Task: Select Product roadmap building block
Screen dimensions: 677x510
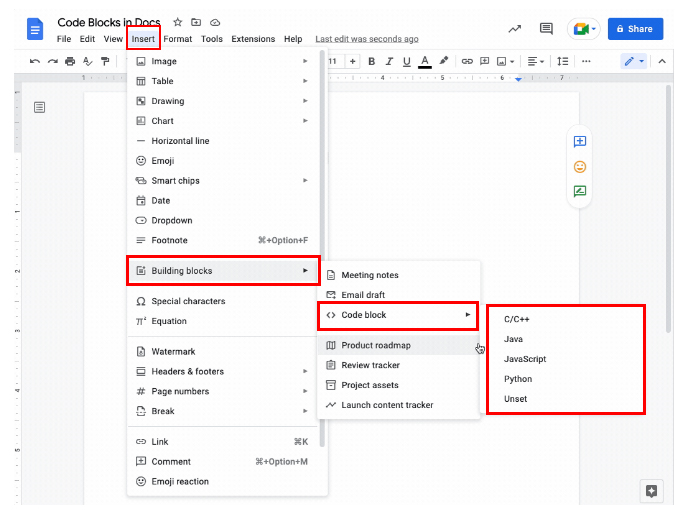Action: click(398, 345)
